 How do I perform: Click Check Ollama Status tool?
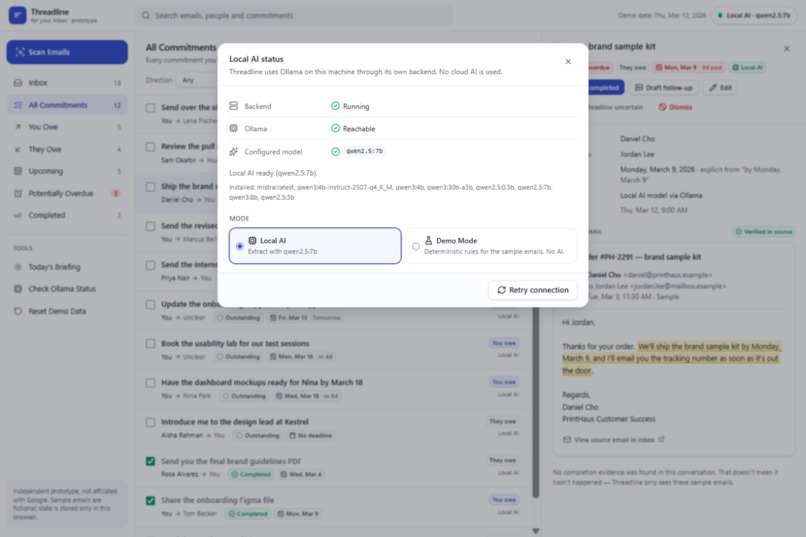point(67,289)
